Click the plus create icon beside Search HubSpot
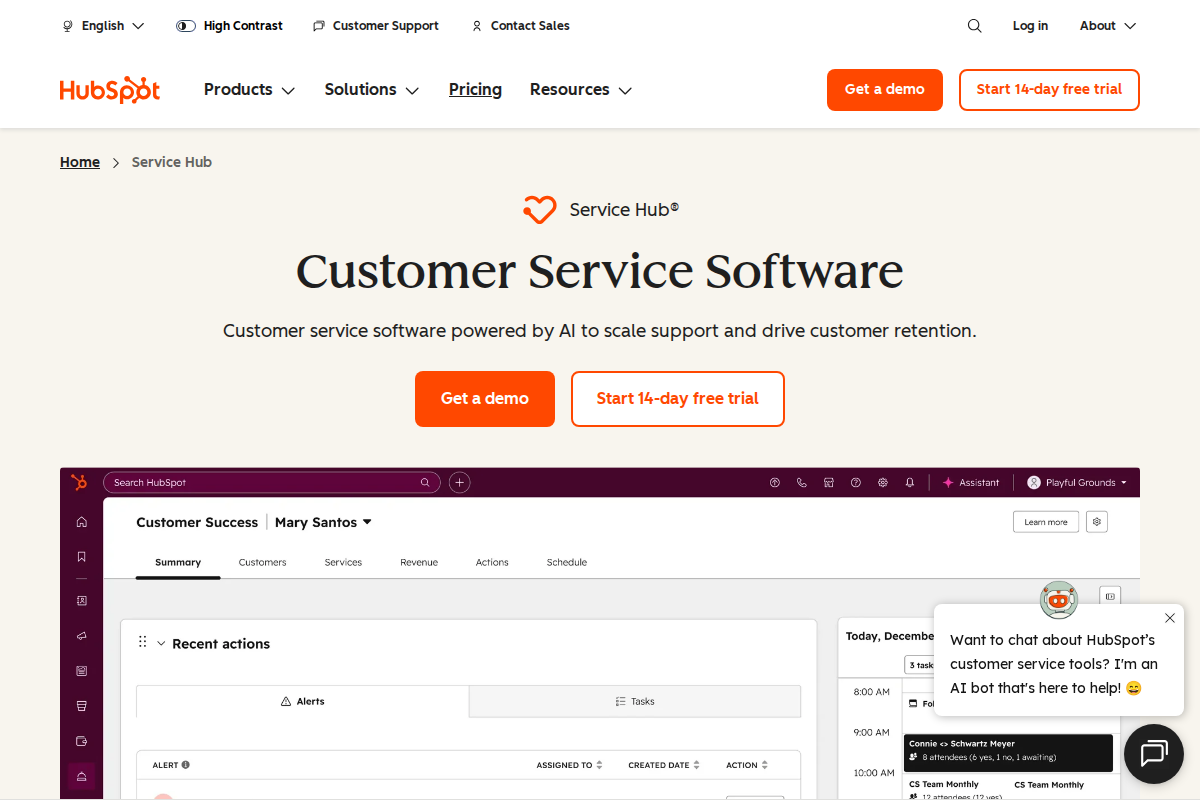This screenshot has height=800, width=1200. pos(459,482)
